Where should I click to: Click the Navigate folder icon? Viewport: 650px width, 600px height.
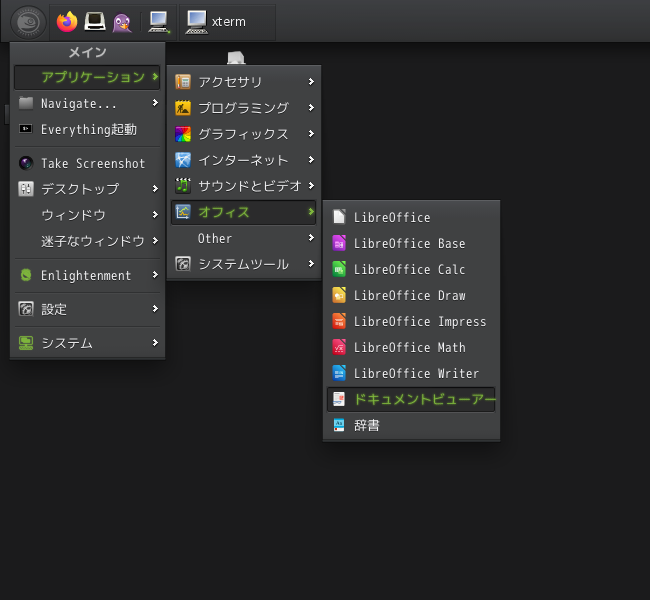[26, 103]
